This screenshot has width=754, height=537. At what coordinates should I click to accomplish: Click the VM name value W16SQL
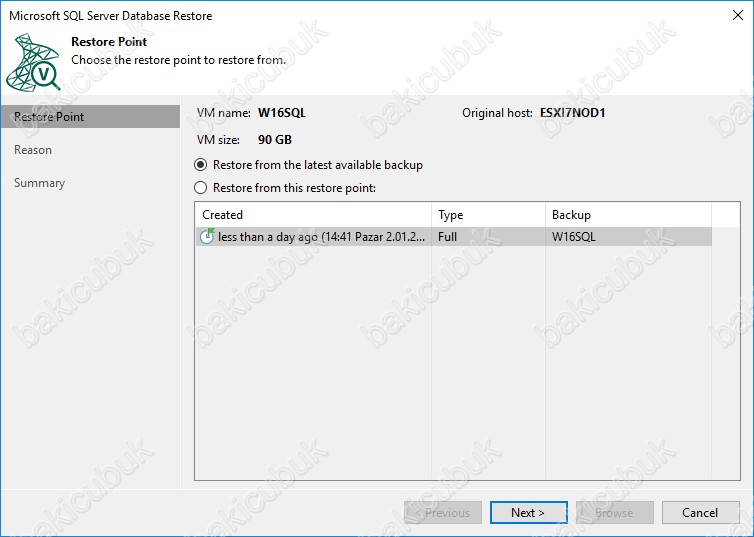(282, 113)
